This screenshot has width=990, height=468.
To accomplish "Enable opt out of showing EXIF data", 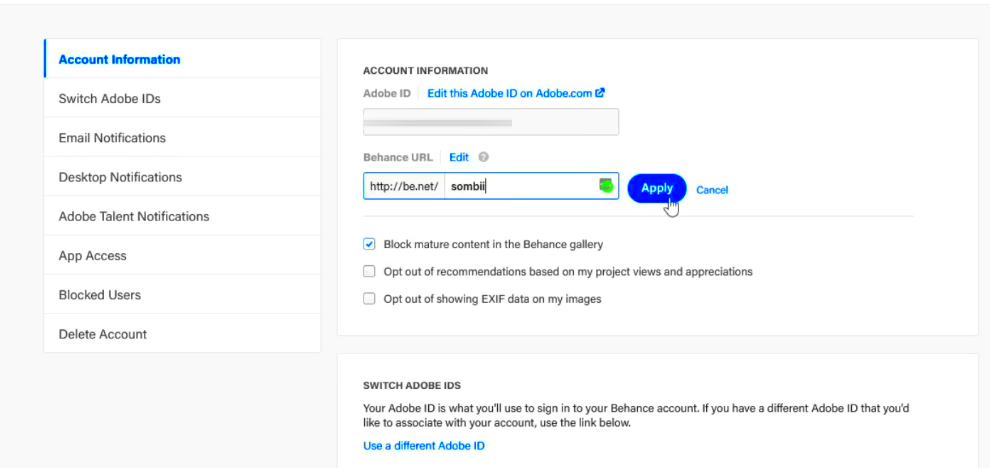I will point(369,299).
